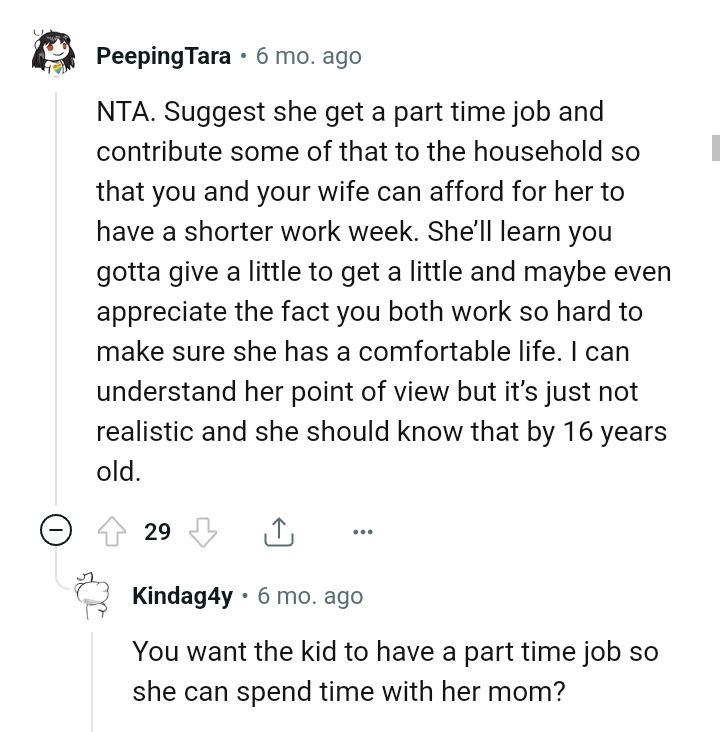Click Kindag4y's 6 mo. ago timestamp
720x732 pixels.
[310, 596]
